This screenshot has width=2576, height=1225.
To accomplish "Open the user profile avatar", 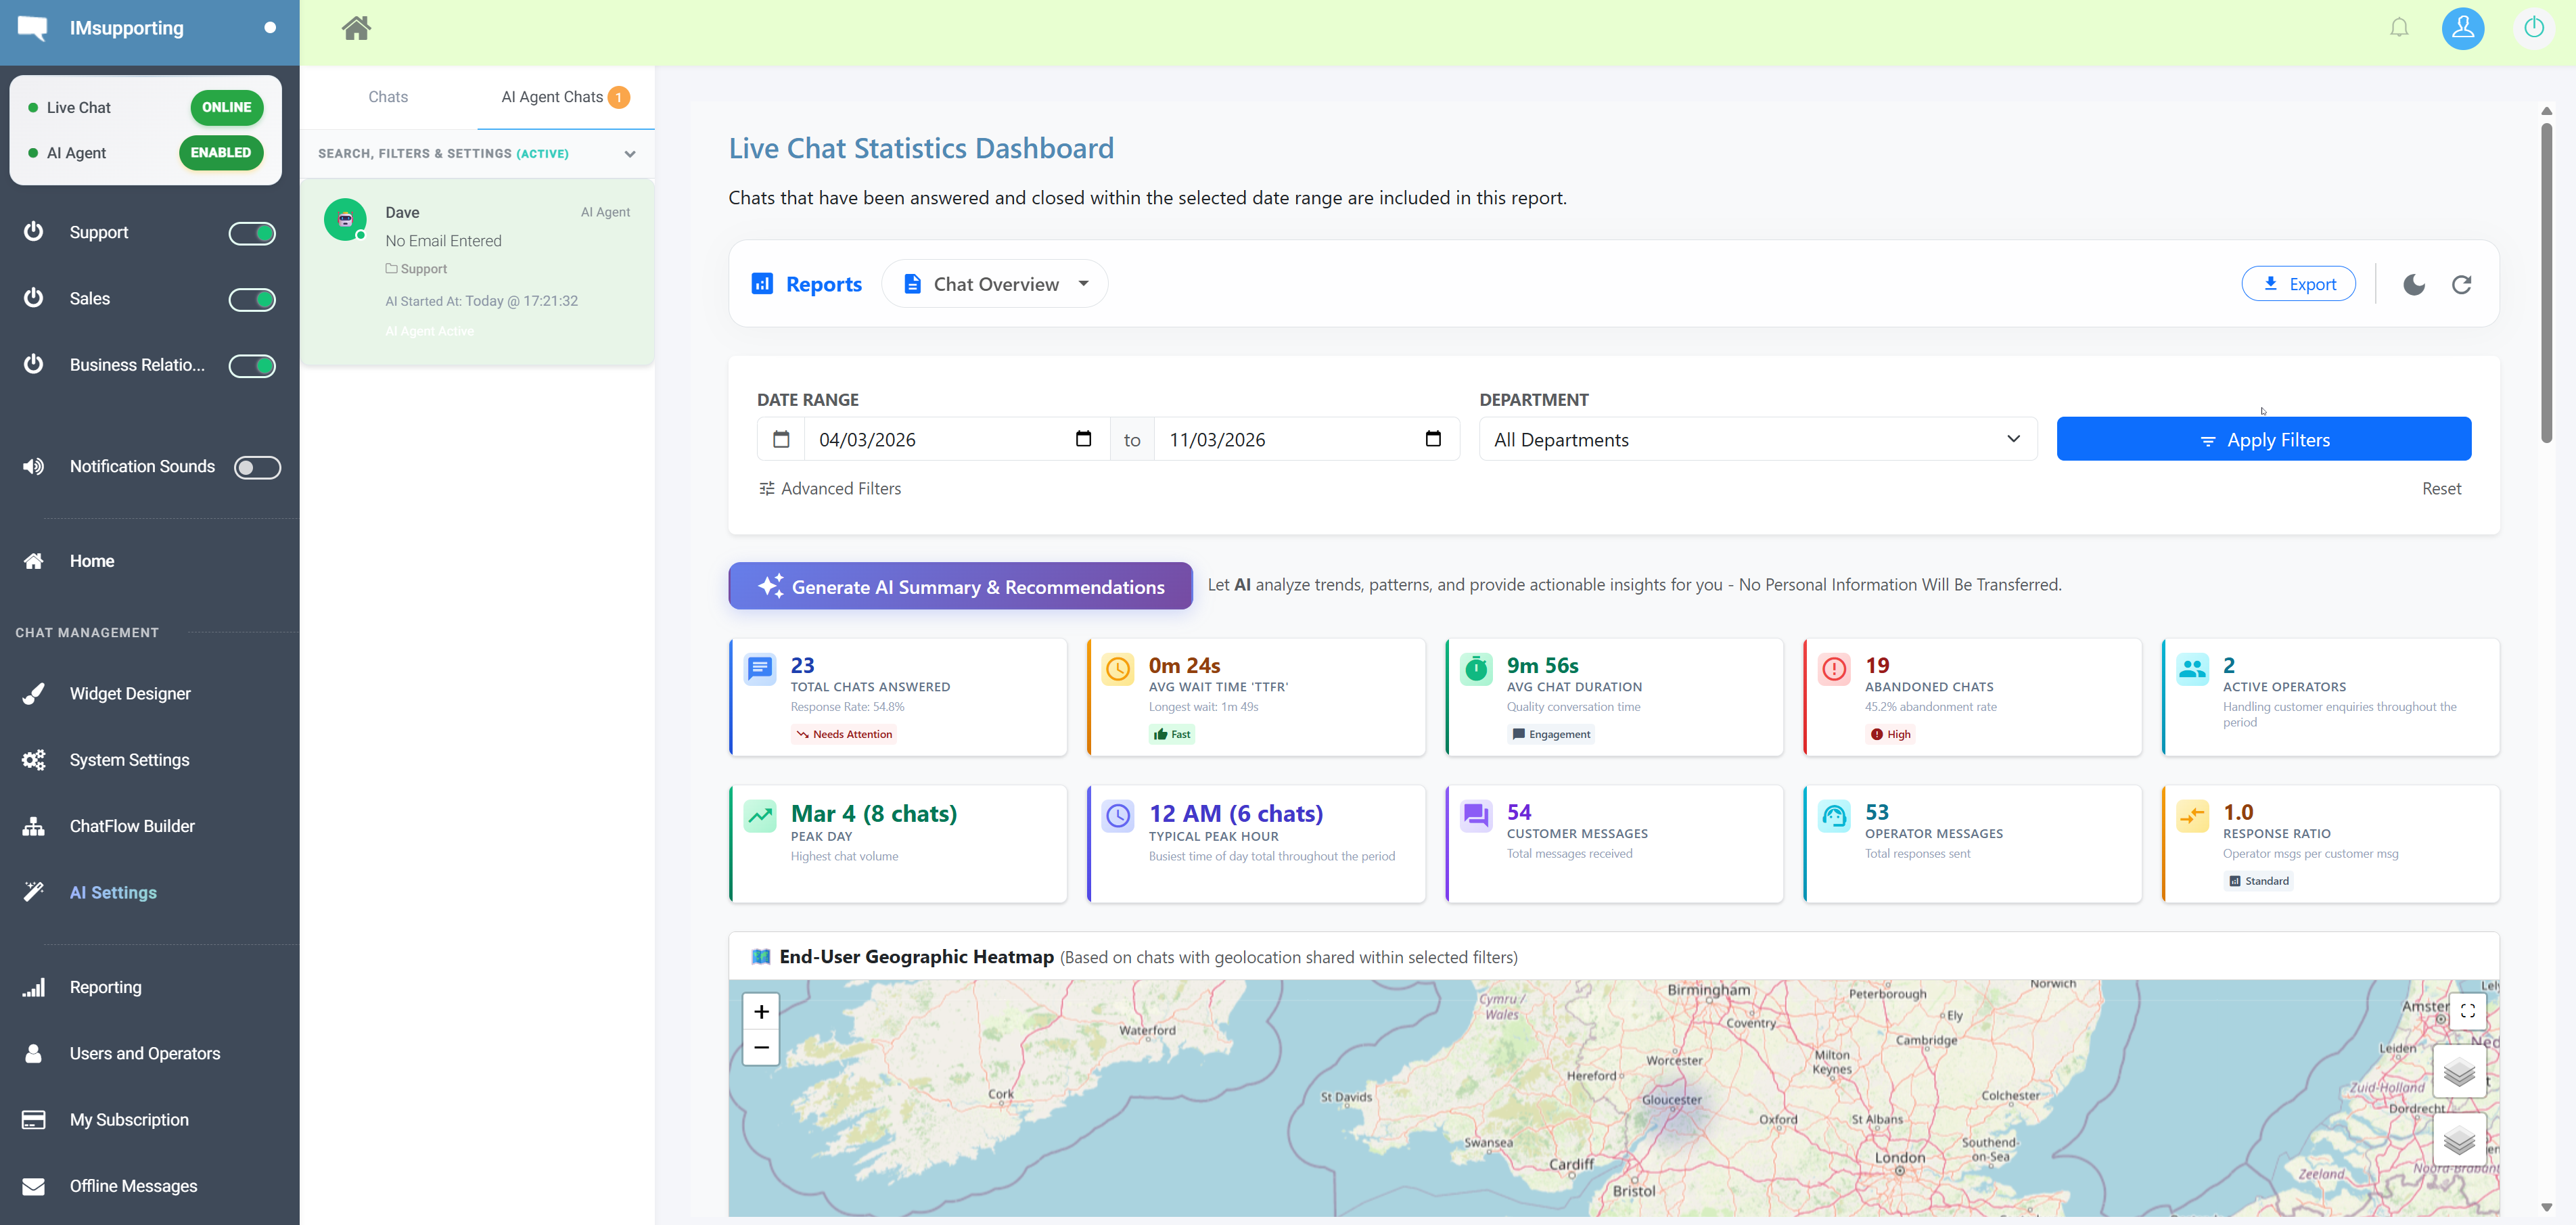I will click(x=2463, y=28).
